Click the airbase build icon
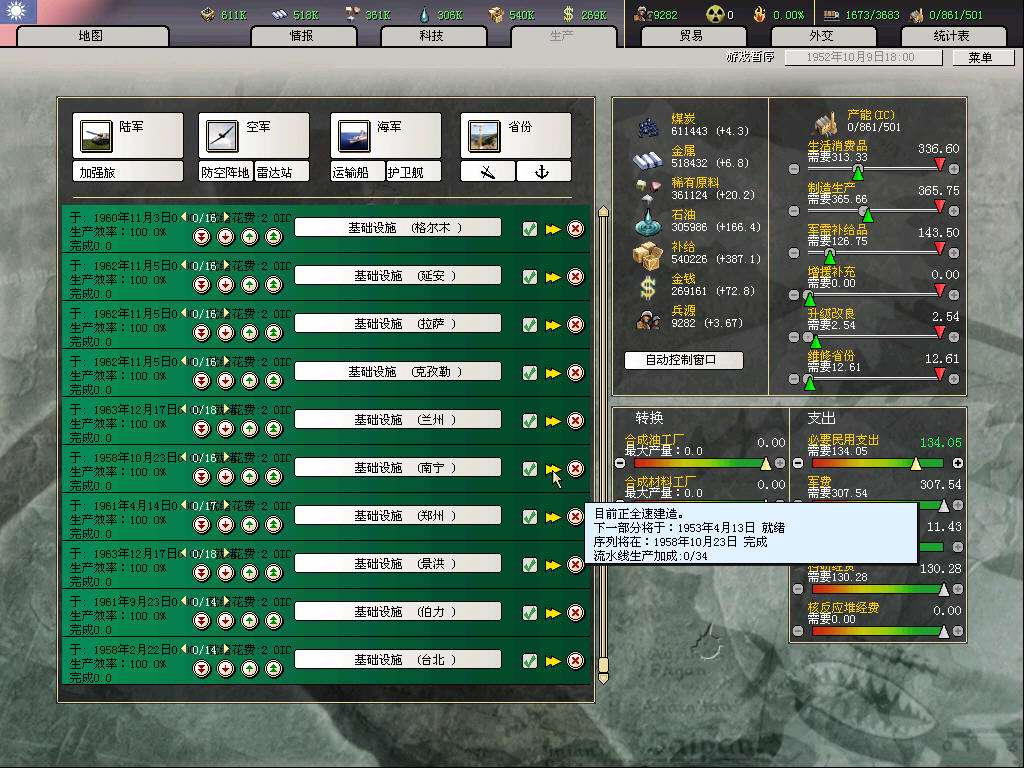 point(488,172)
